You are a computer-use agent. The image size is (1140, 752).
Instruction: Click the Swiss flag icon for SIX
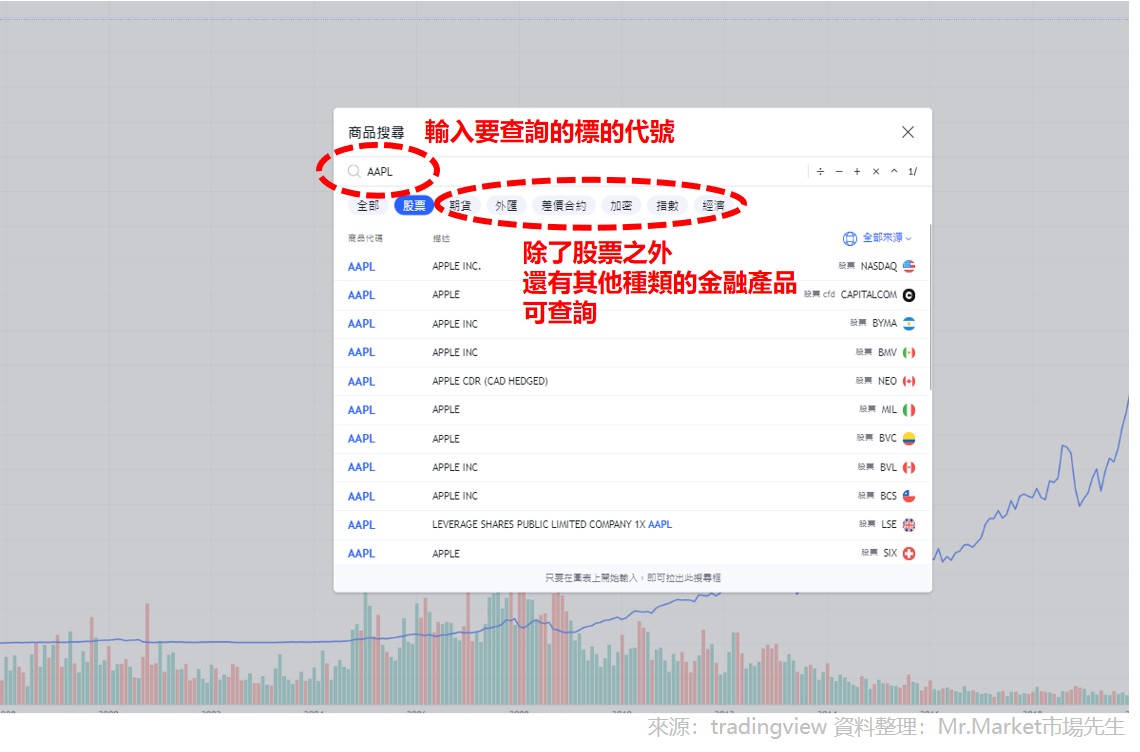tap(909, 553)
